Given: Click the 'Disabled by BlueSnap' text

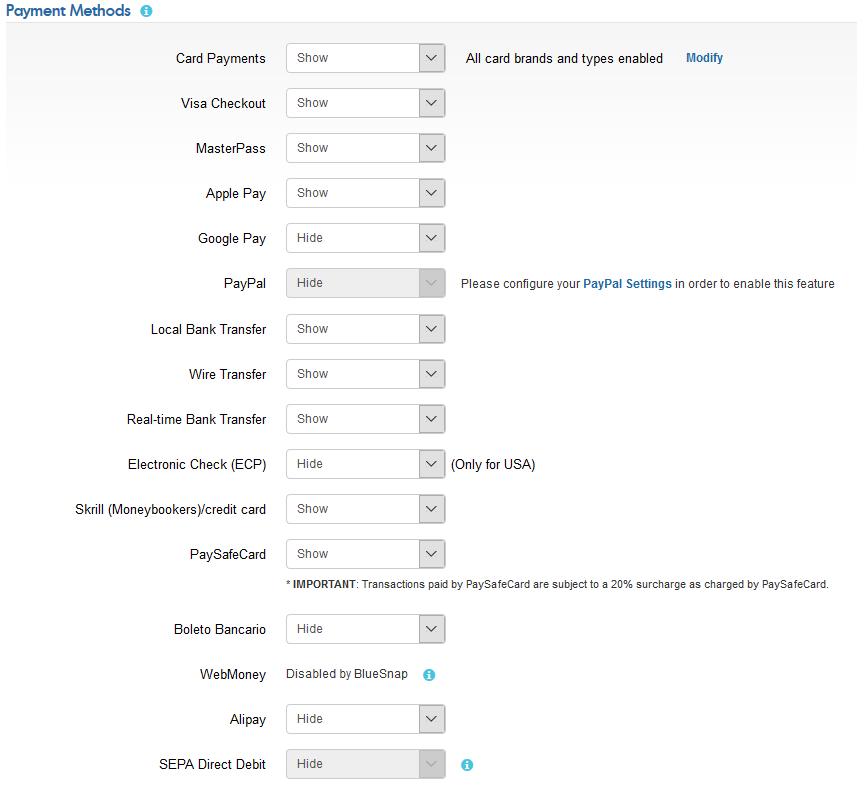Looking at the screenshot, I should pos(347,674).
